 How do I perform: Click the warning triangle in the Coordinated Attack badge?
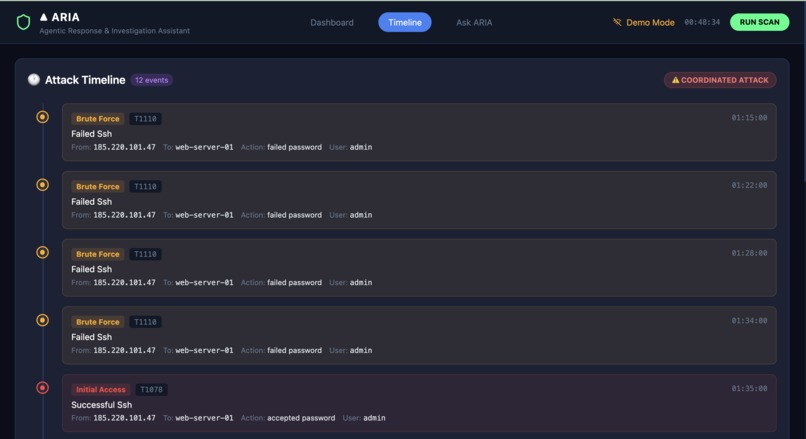(675, 80)
